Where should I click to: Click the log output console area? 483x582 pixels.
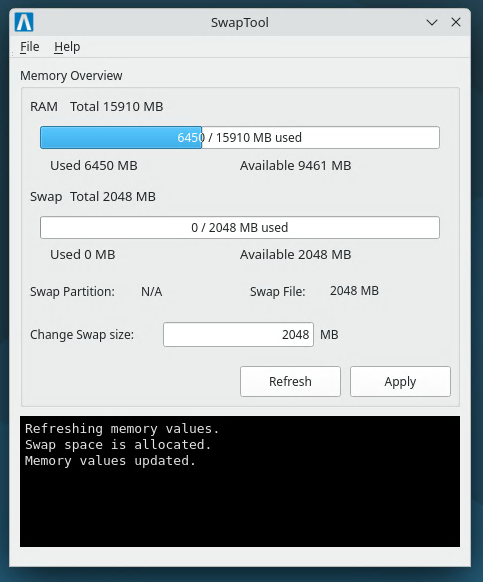pyautogui.click(x=240, y=481)
